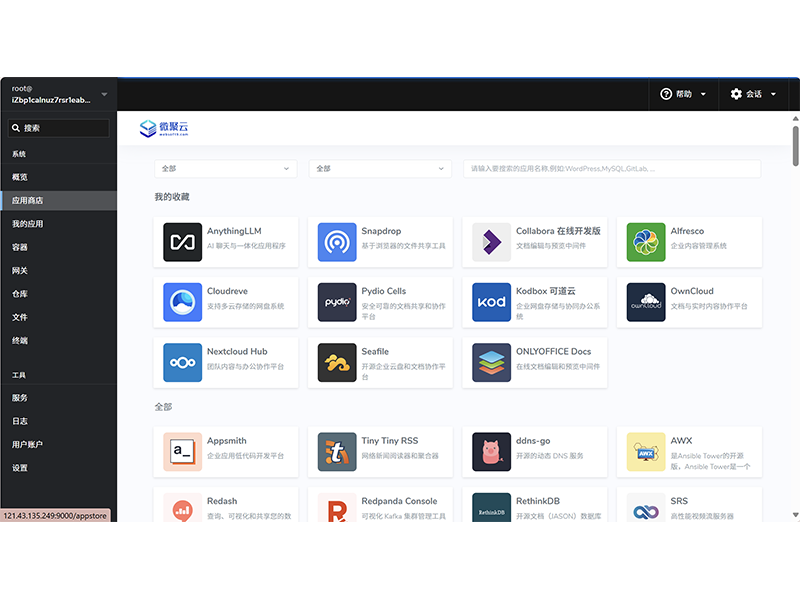This screenshot has height=600, width=800.
Task: Open 日志 logs in sidebar
Action: coord(59,421)
